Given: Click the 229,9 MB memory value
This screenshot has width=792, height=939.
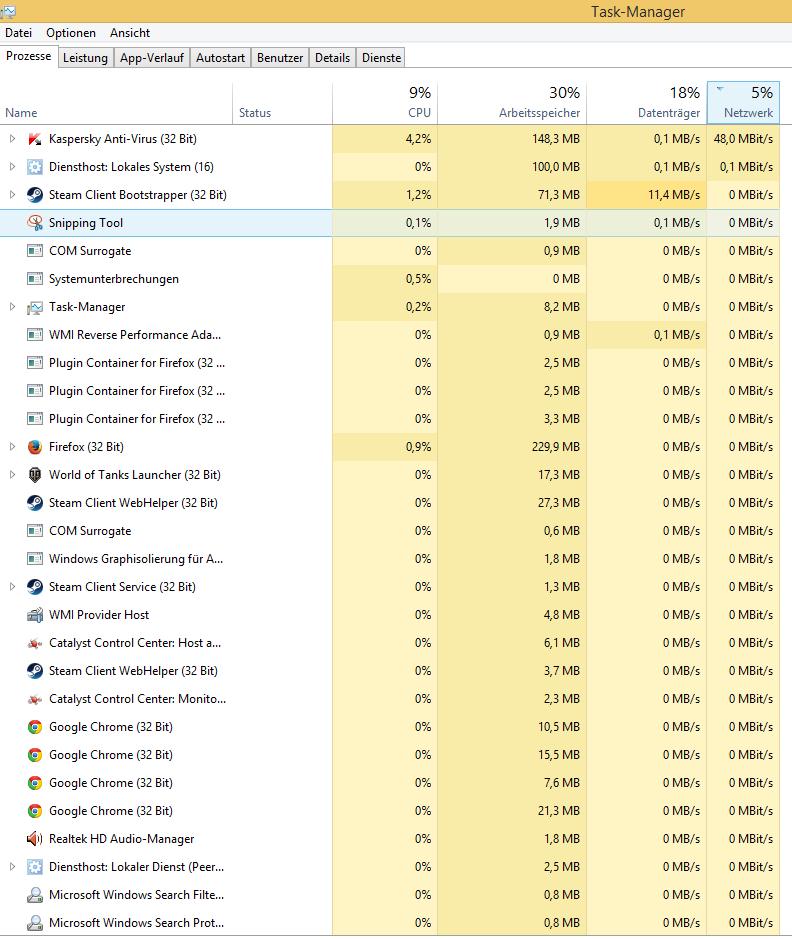Looking at the screenshot, I should (556, 447).
